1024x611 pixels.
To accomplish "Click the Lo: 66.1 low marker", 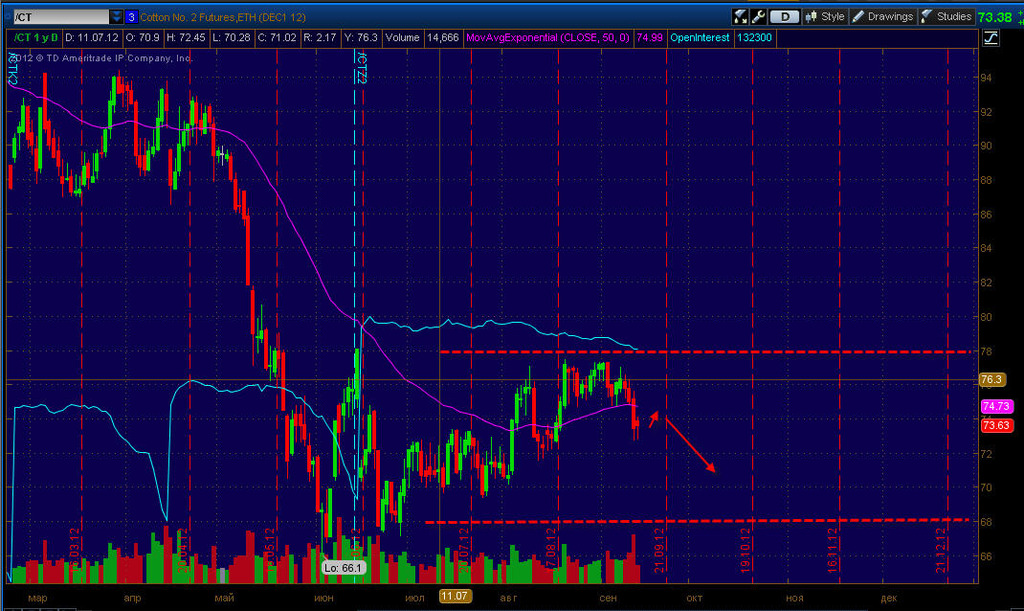I will 343,568.
